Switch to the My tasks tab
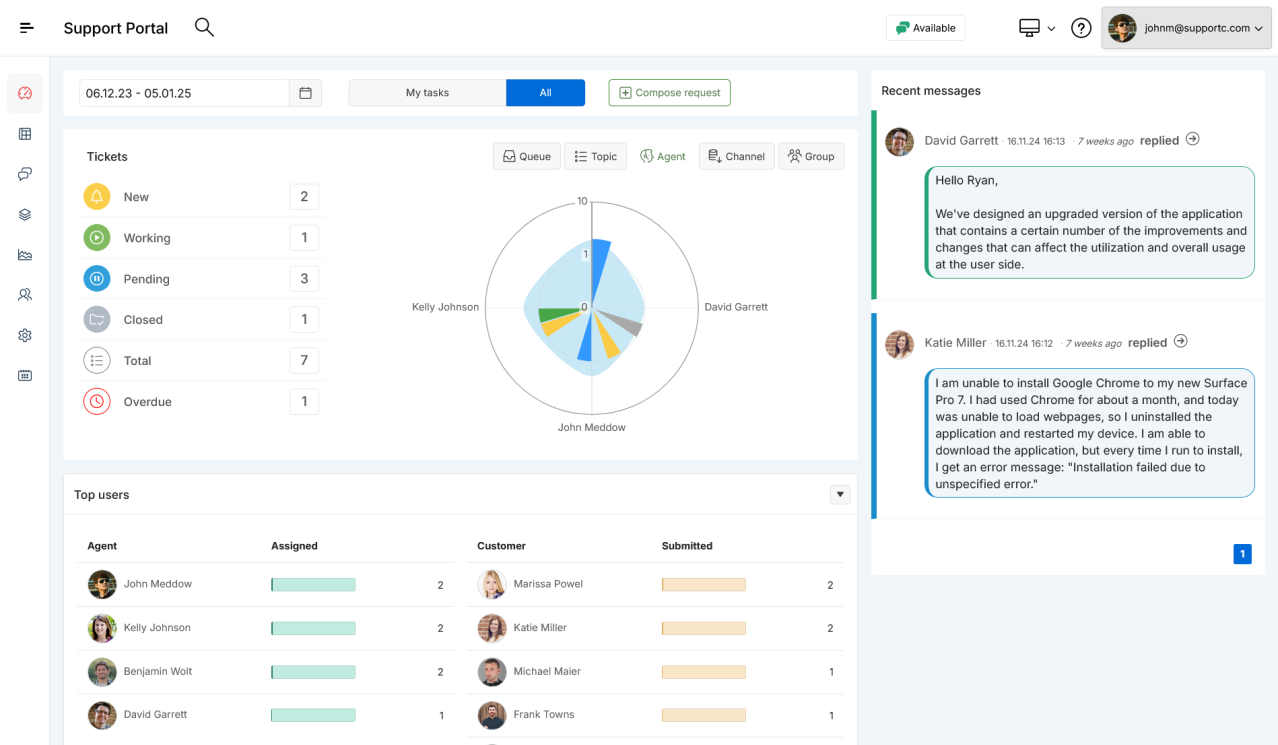 427,92
